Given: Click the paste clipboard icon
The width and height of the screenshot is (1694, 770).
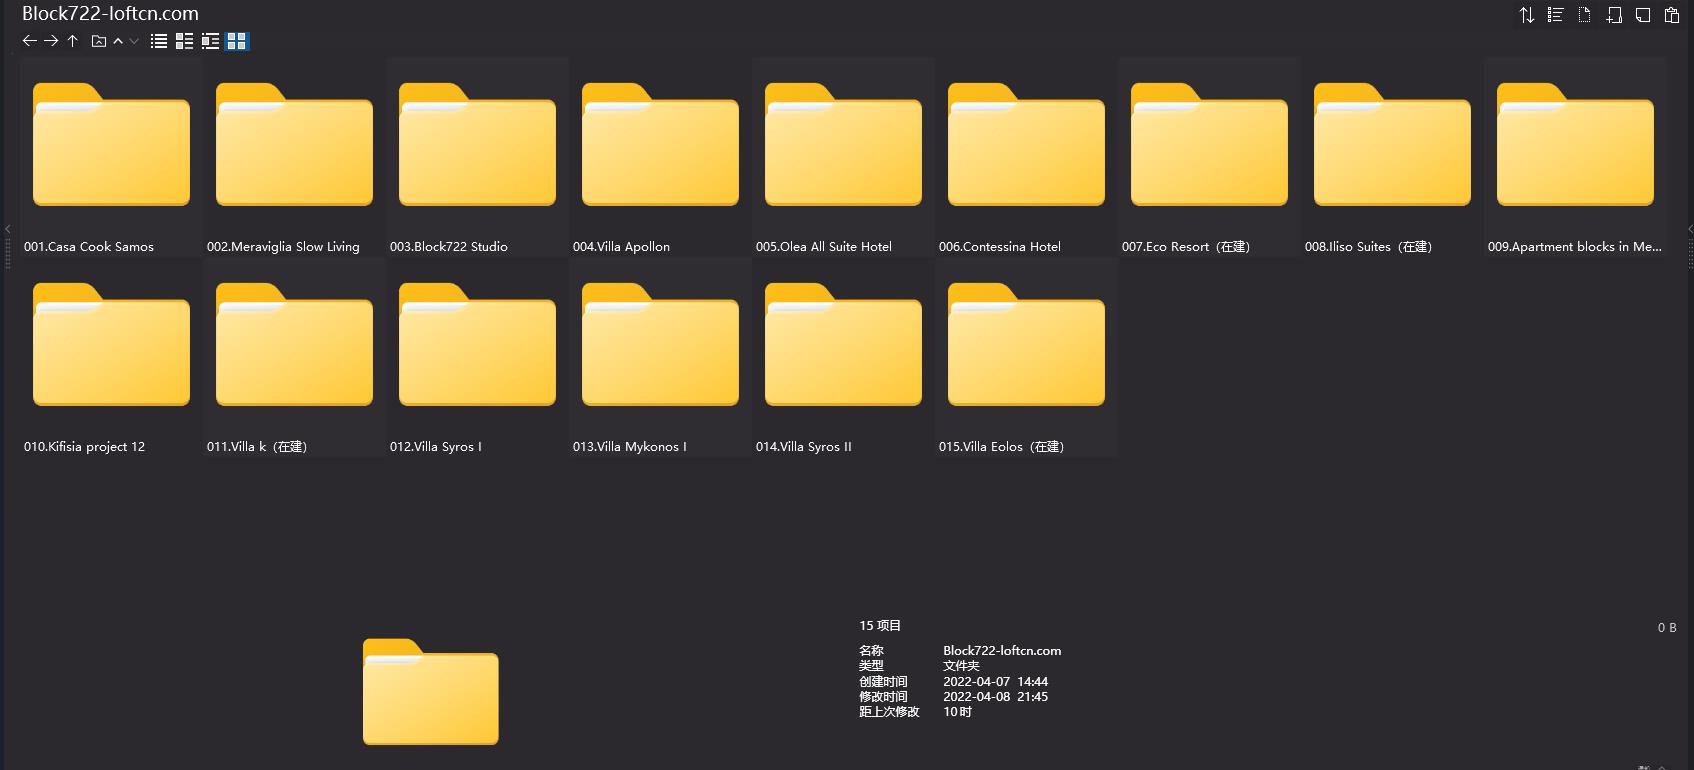Looking at the screenshot, I should [x=1671, y=15].
